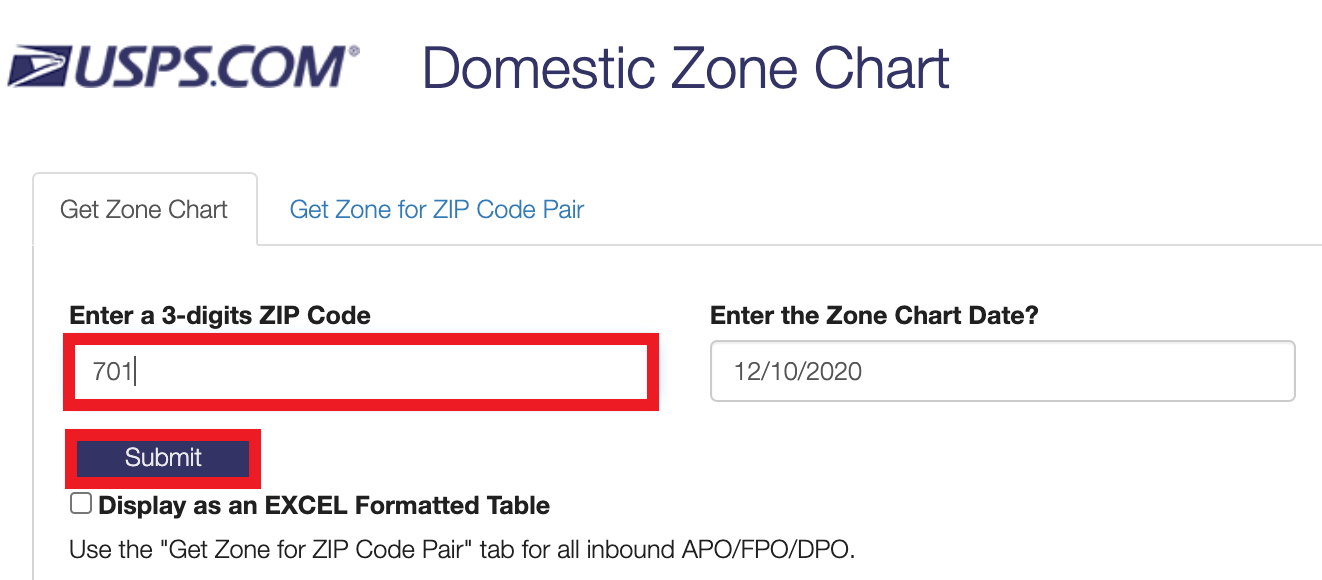The image size is (1322, 580).
Task: Open the USPS.COM logo wordmark
Action: tap(182, 66)
